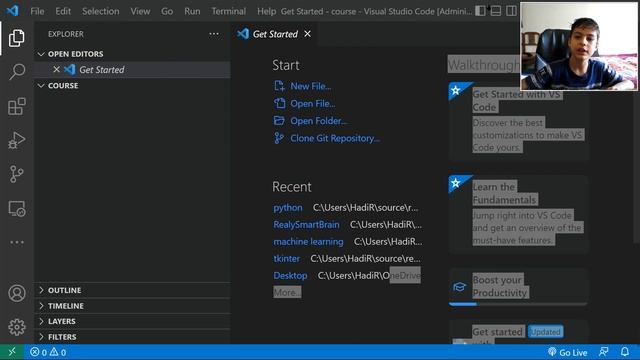Open Run and Debug view icon

[x=16, y=140]
